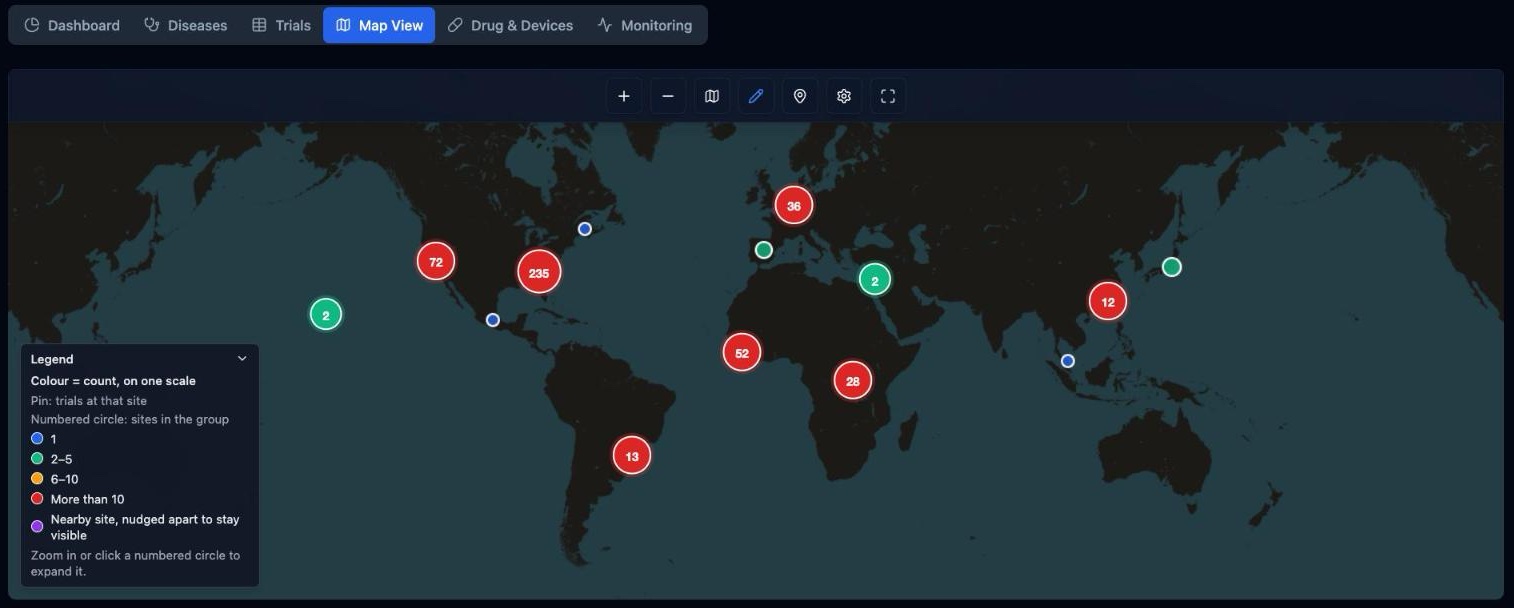The width and height of the screenshot is (1514, 608).
Task: Click the Legend title text
Action: tap(52, 359)
